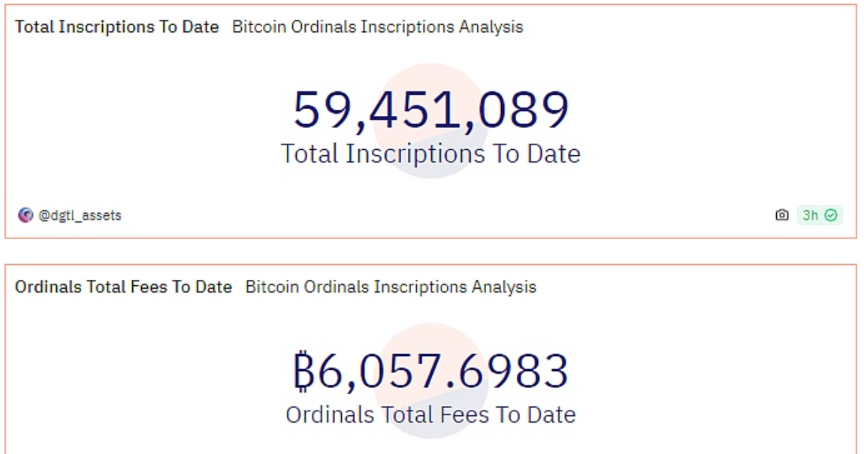Click the @dgtl_assets avatar icon
This screenshot has height=454, width=864.
tap(26, 215)
